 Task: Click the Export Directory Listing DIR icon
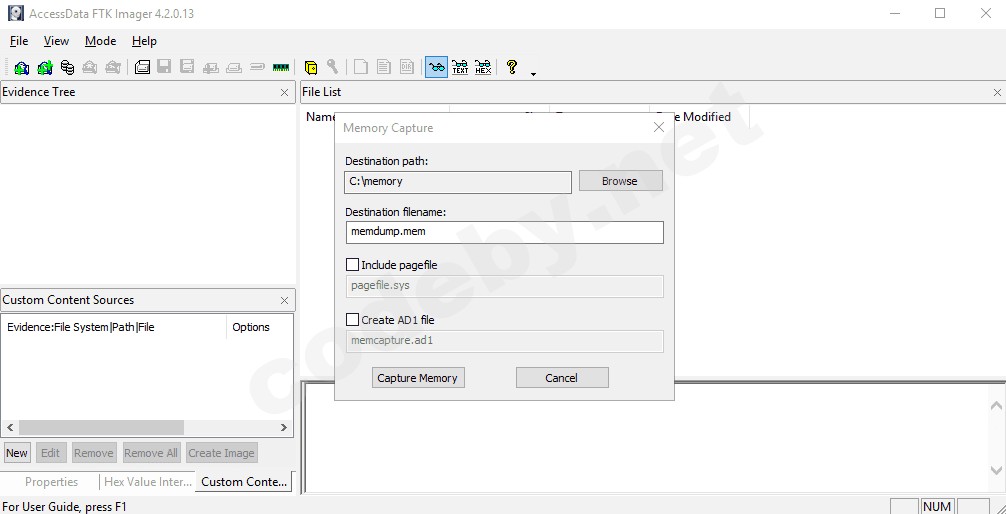tap(406, 67)
